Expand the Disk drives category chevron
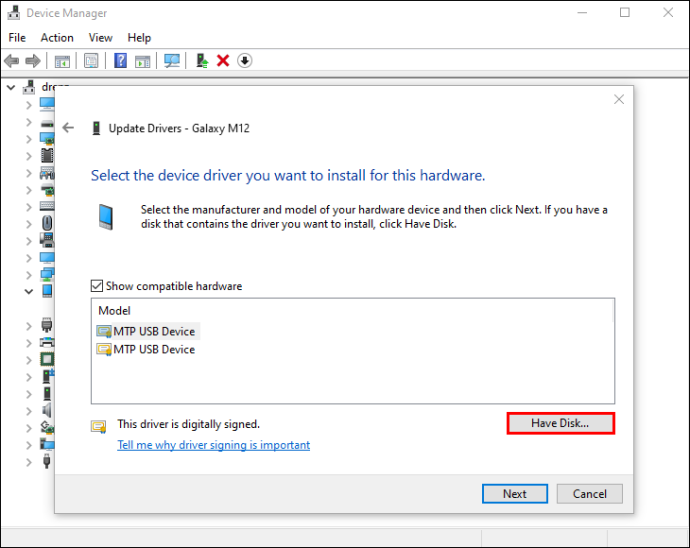690x548 pixels. tap(29, 122)
